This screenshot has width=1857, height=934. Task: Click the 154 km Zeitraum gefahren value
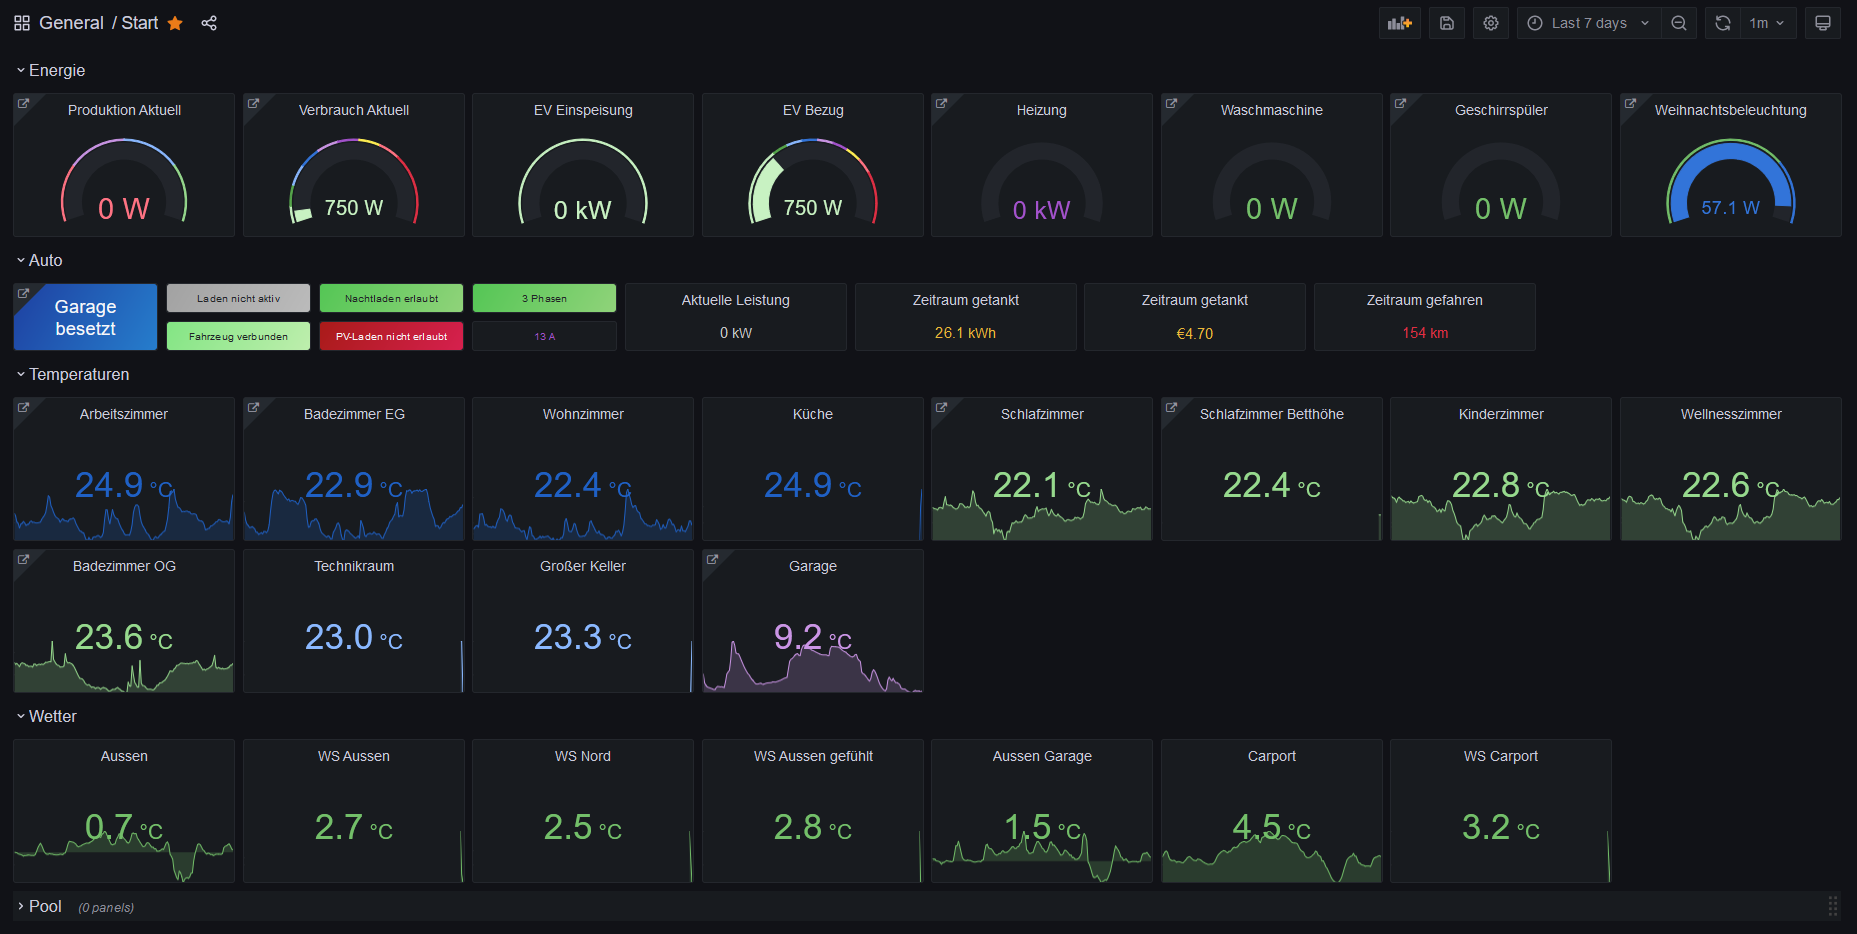[1425, 333]
